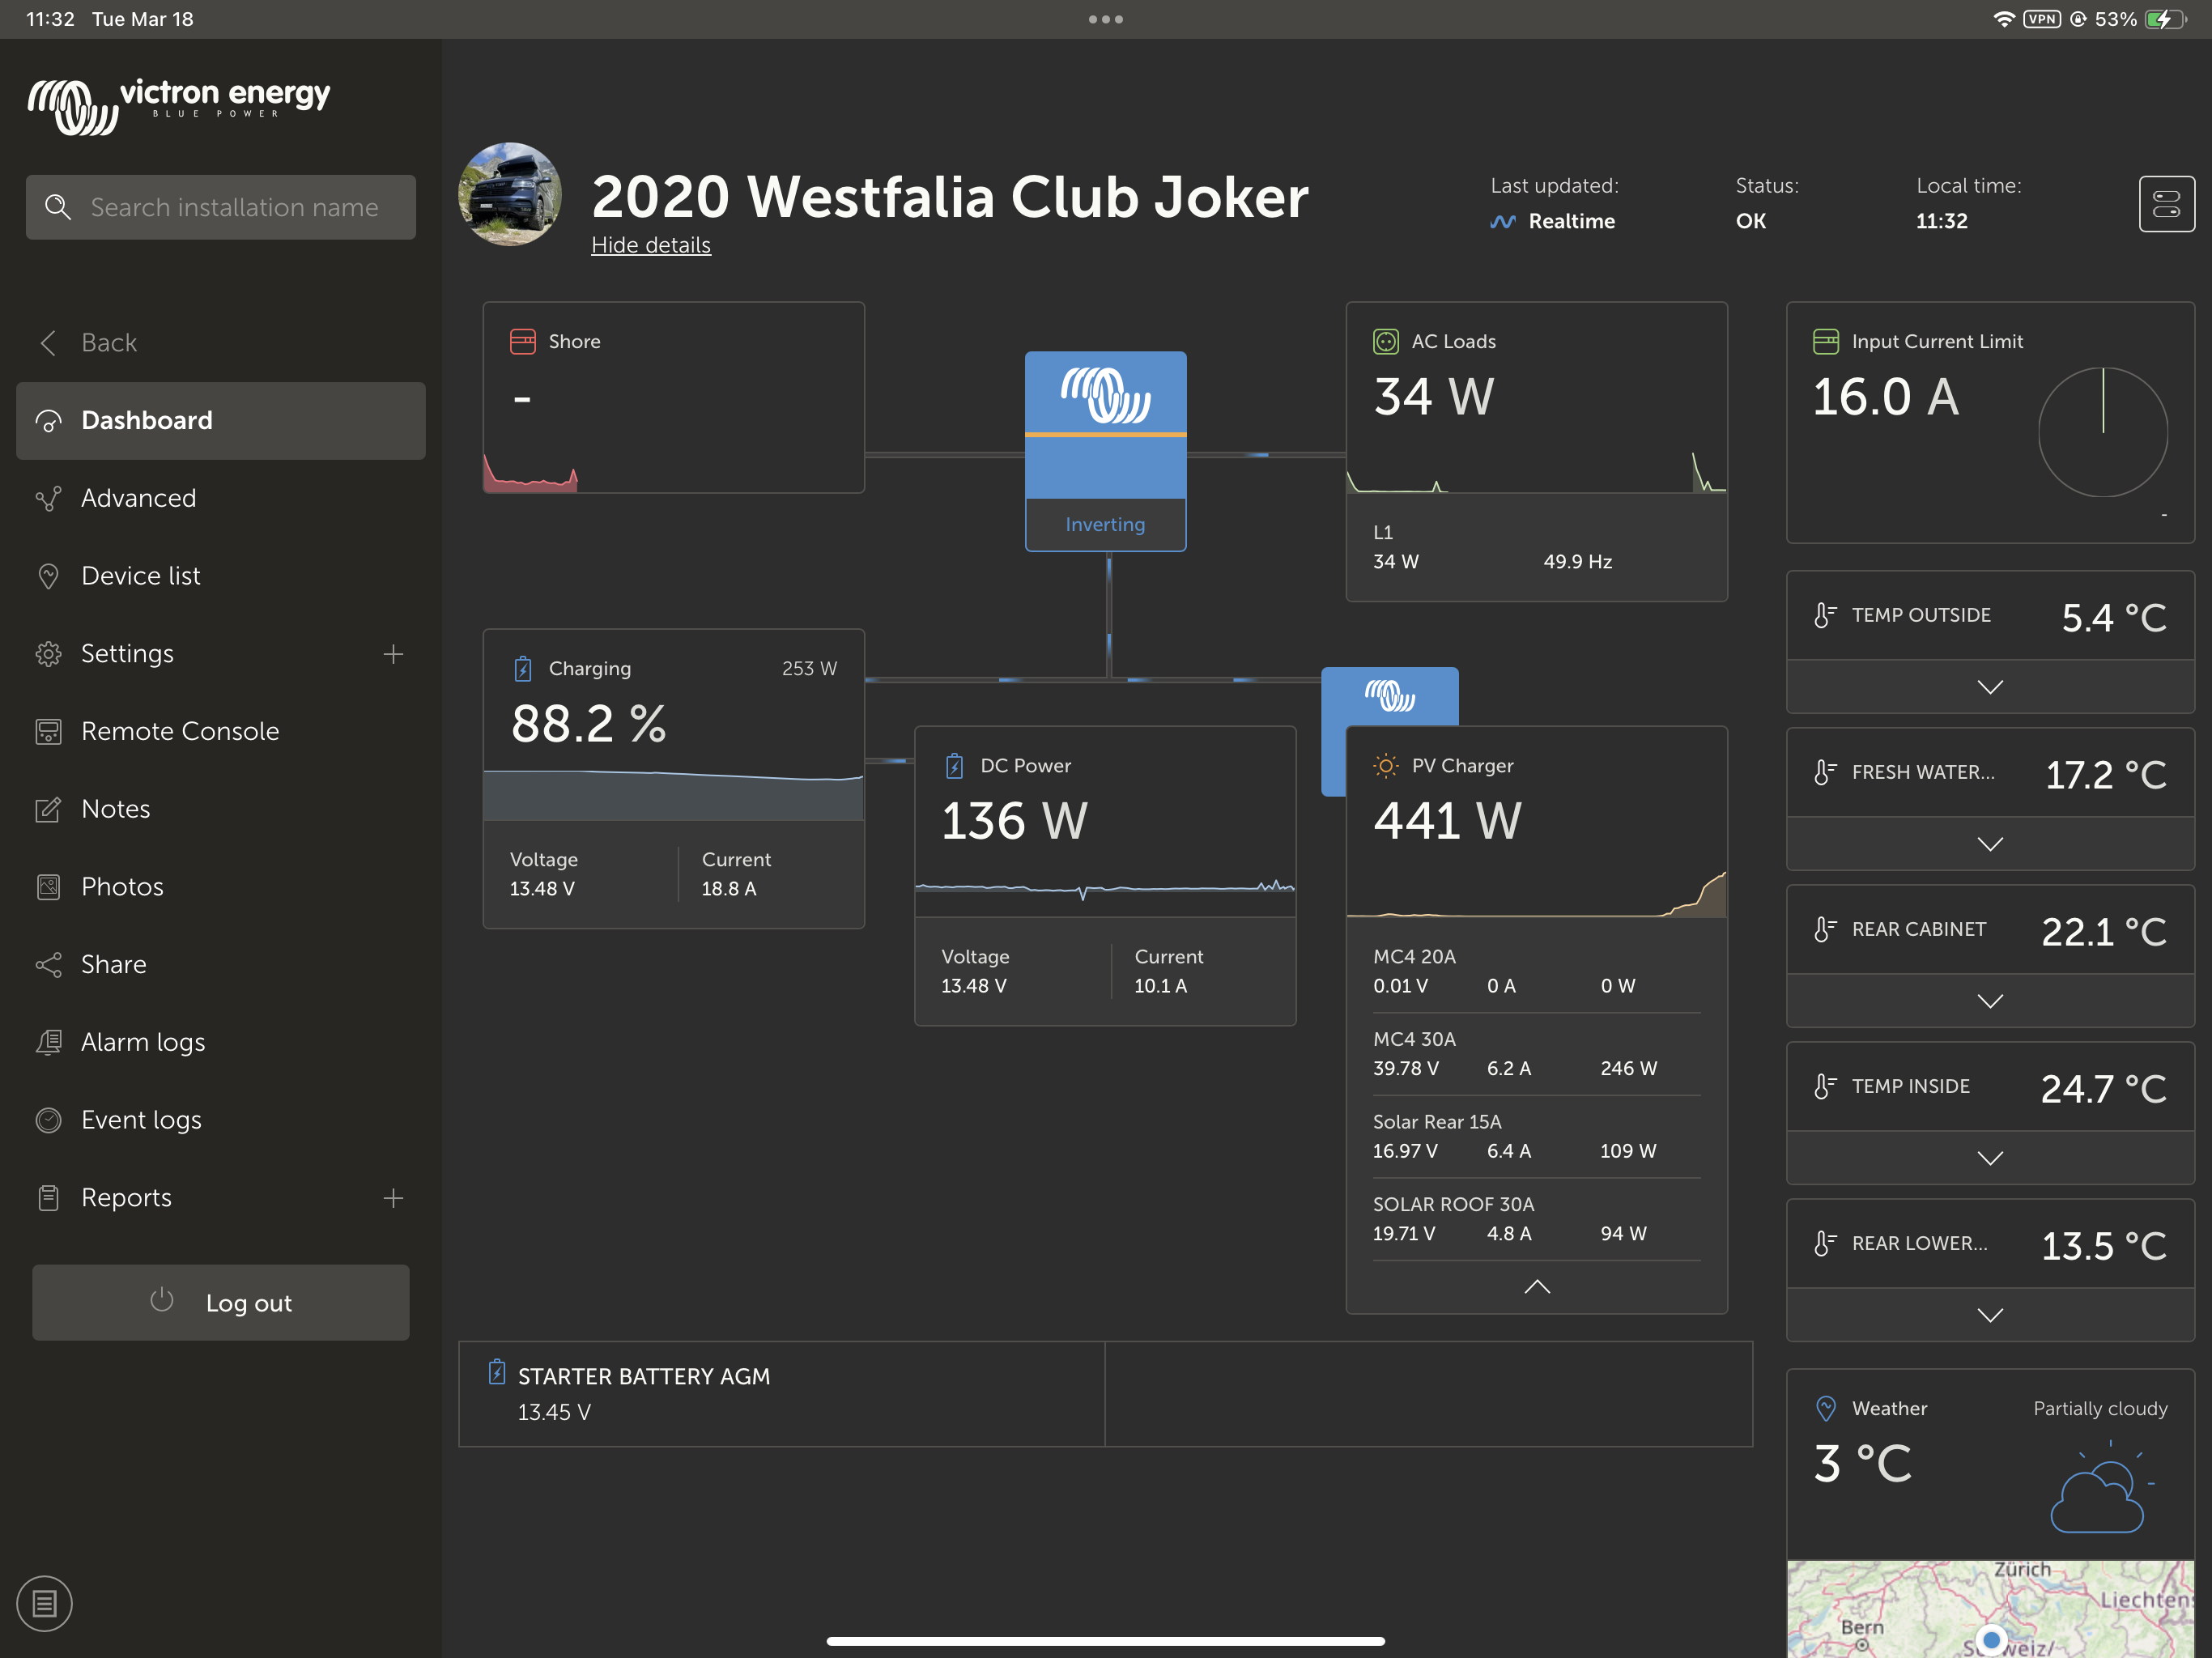2212x1658 pixels.
Task: Click the battery percentage in status bar
Action: tap(2115, 19)
